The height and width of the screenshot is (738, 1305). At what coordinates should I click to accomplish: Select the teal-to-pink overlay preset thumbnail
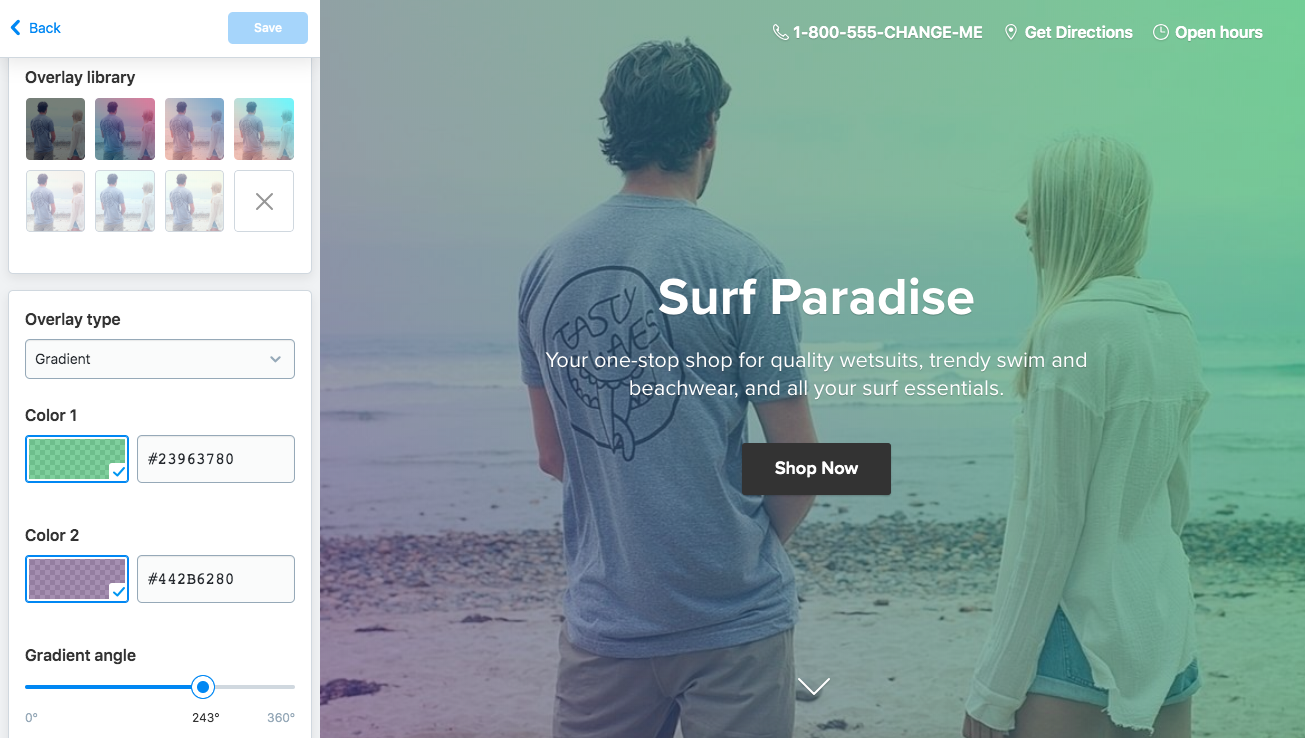pyautogui.click(x=125, y=129)
